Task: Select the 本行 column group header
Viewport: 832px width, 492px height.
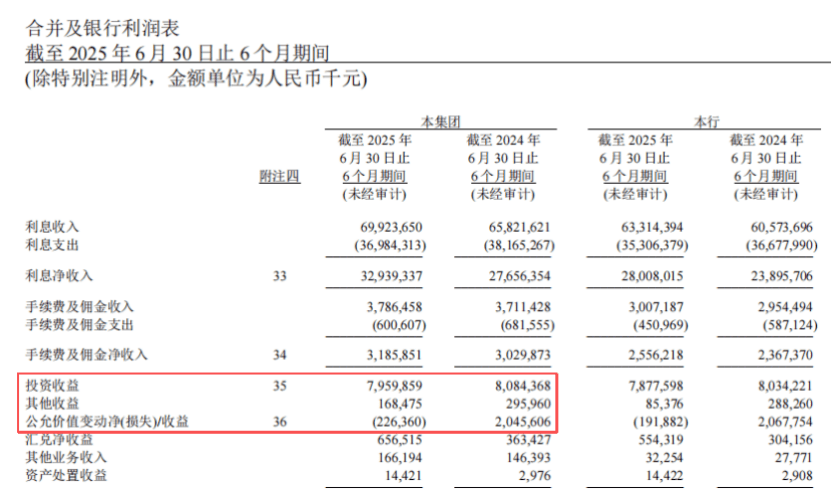Action: click(706, 122)
